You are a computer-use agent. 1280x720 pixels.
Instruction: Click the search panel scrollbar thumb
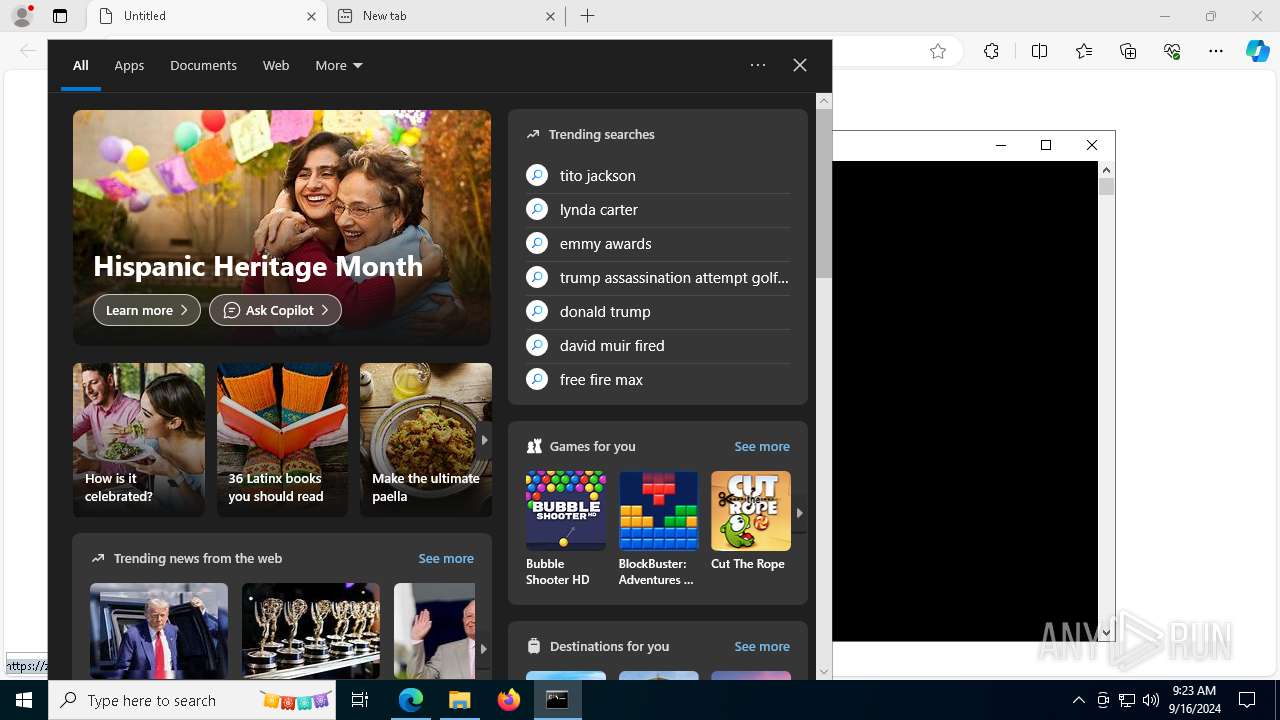pos(824,193)
